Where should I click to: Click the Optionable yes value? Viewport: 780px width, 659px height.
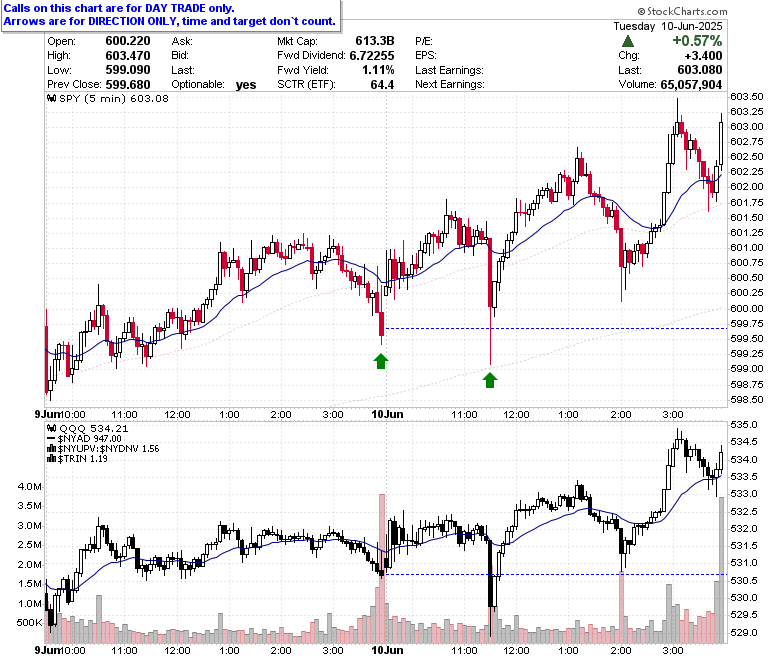point(246,85)
